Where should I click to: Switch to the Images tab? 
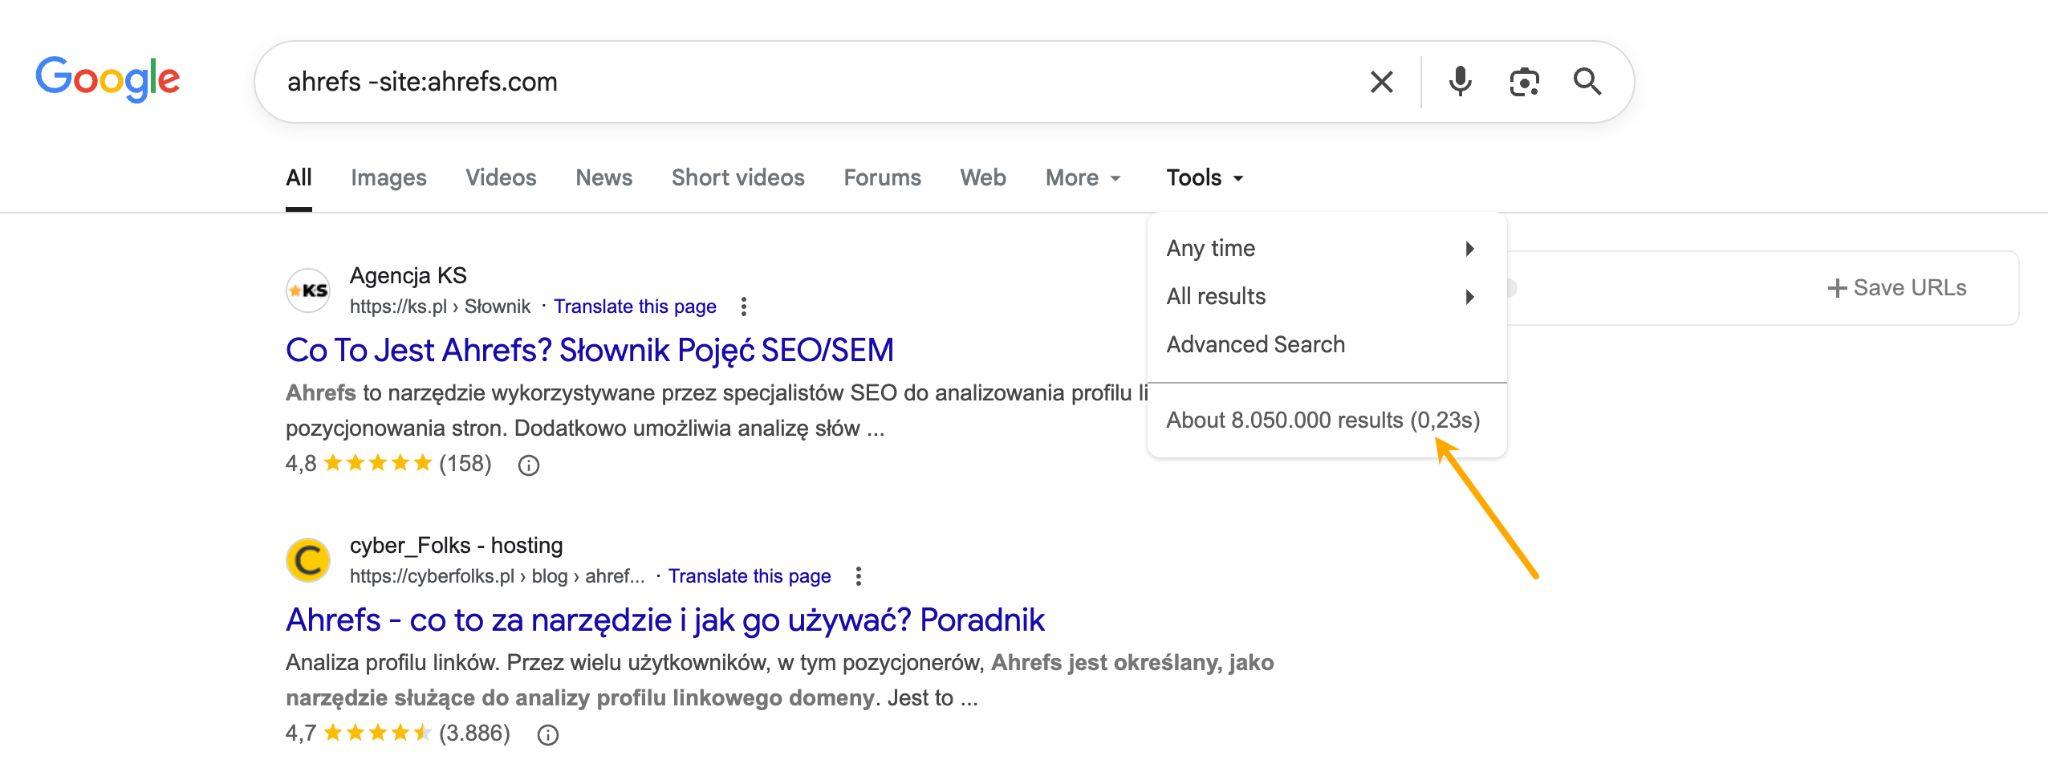pos(388,178)
